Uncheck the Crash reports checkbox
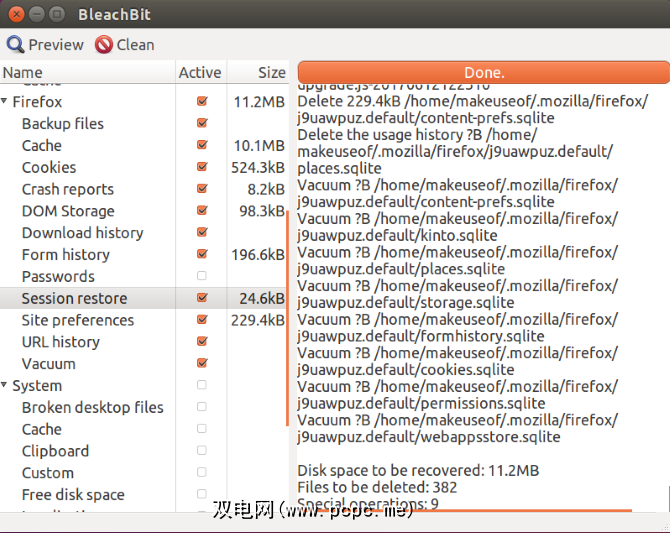The width and height of the screenshot is (670, 533). point(202,188)
